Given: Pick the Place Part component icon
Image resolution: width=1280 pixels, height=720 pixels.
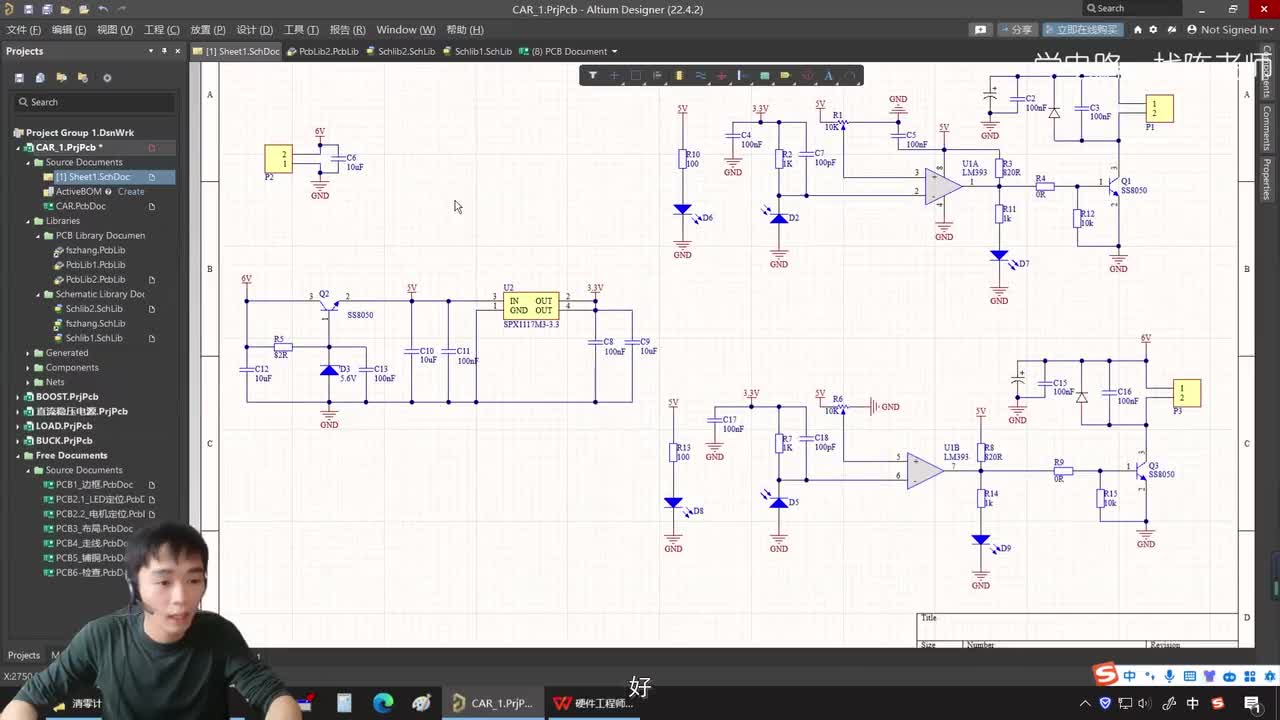Looking at the screenshot, I should 679,75.
